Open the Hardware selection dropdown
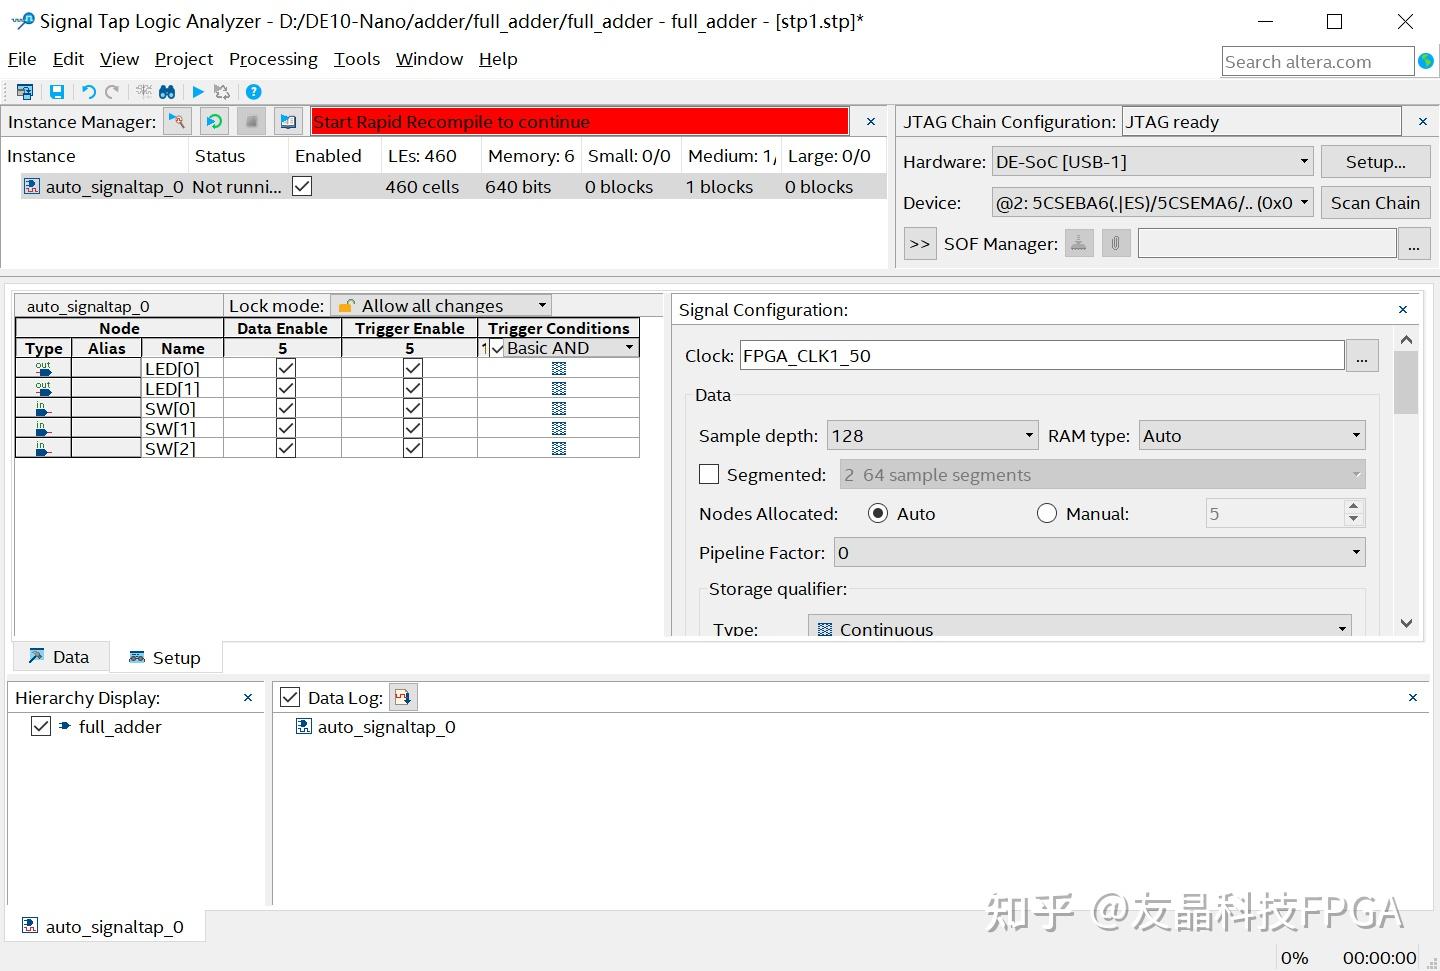The width and height of the screenshot is (1440, 971). point(1303,161)
